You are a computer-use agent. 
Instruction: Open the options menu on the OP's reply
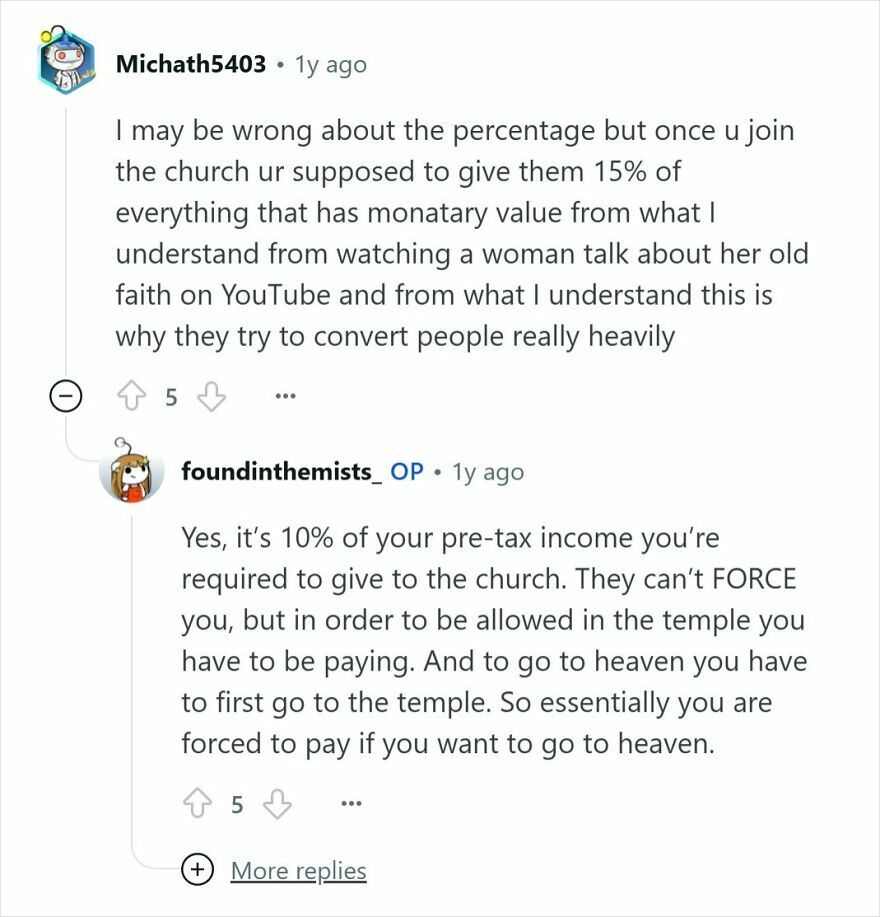(350, 802)
